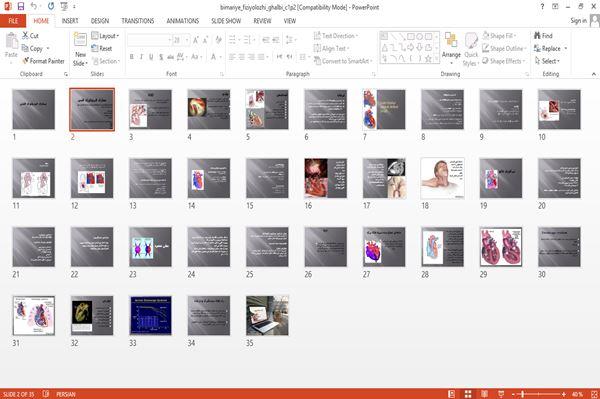The width and height of the screenshot is (600, 399).
Task: Switch to Slide Sorter view in status bar
Action: tap(468, 394)
